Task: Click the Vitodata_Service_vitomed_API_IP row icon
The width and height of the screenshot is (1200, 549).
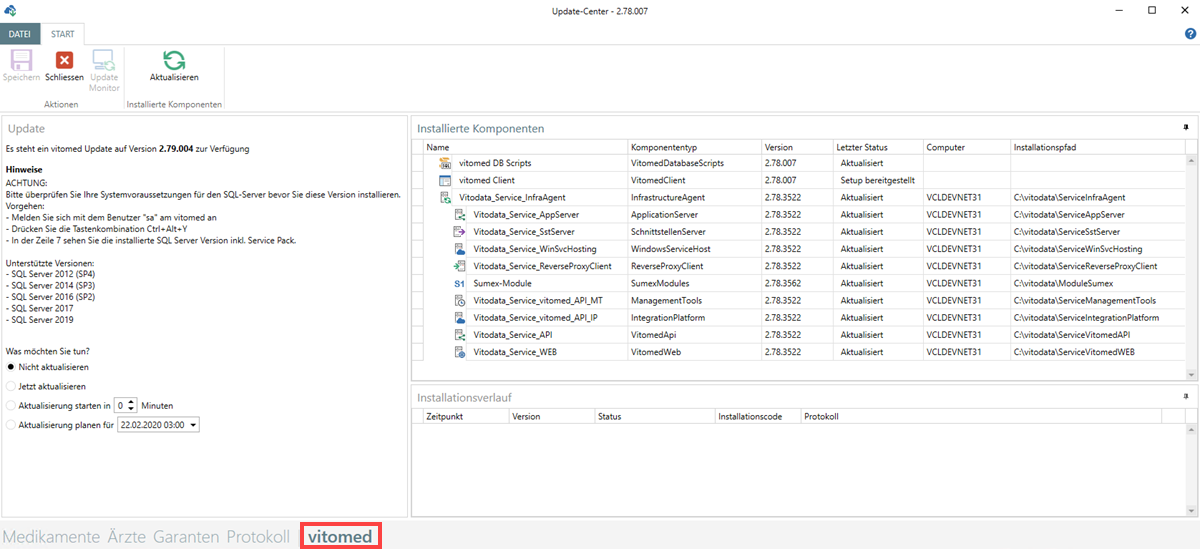Action: point(460,318)
